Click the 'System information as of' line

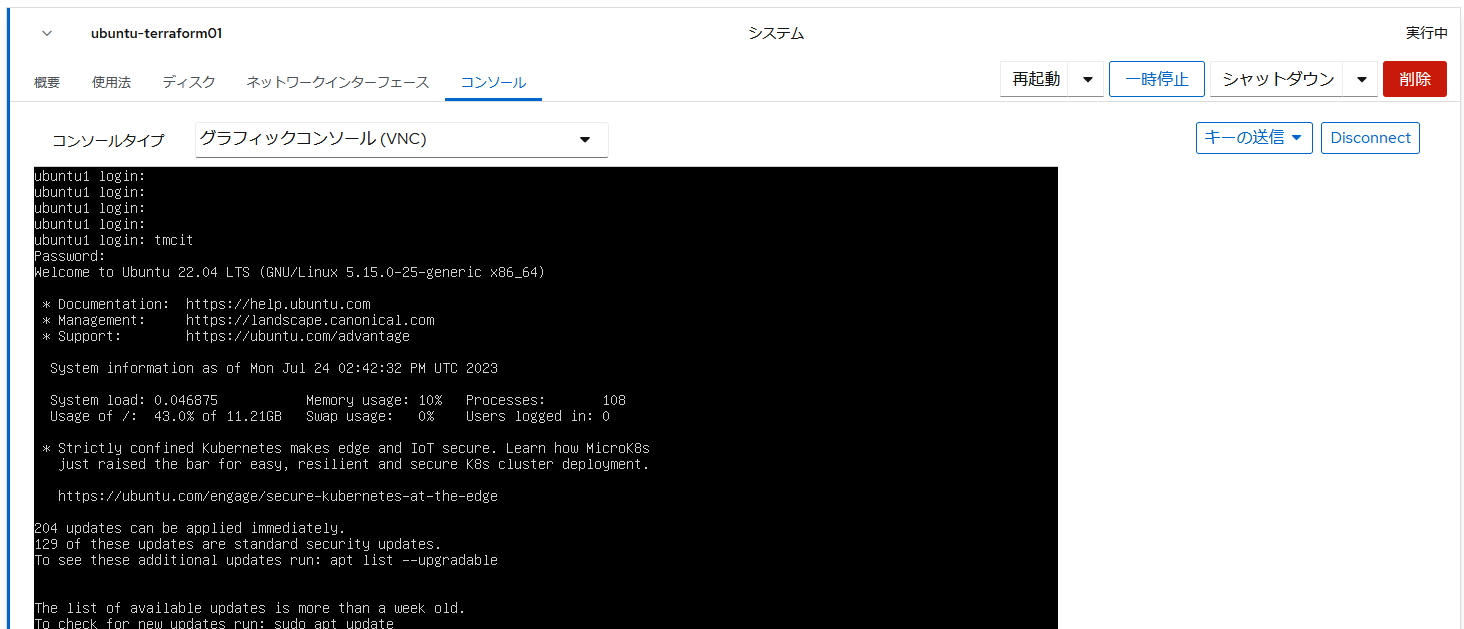273,368
